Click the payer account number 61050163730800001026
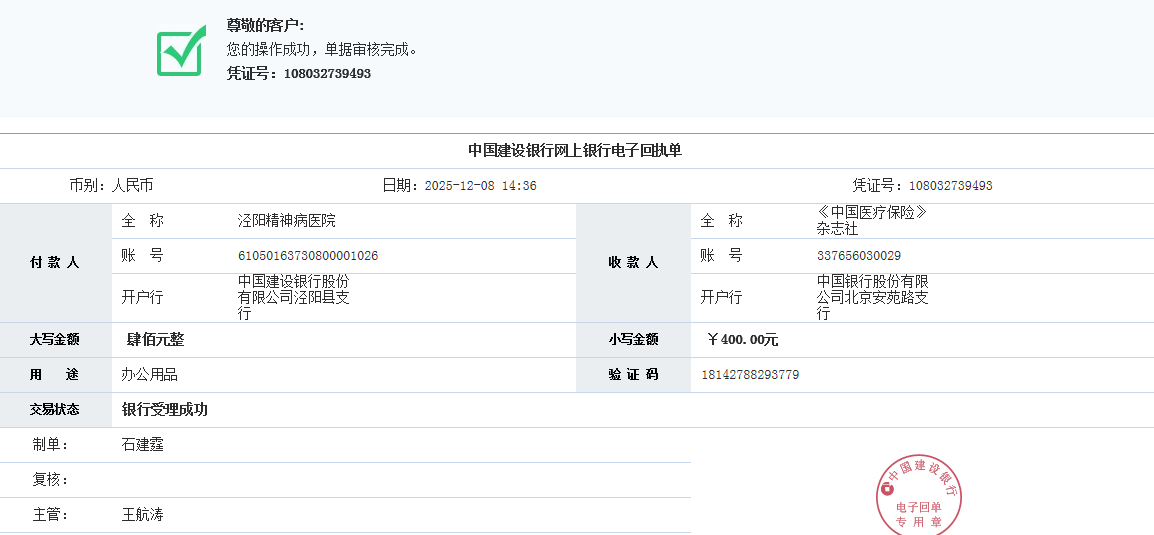The width and height of the screenshot is (1154, 535). 308,256
